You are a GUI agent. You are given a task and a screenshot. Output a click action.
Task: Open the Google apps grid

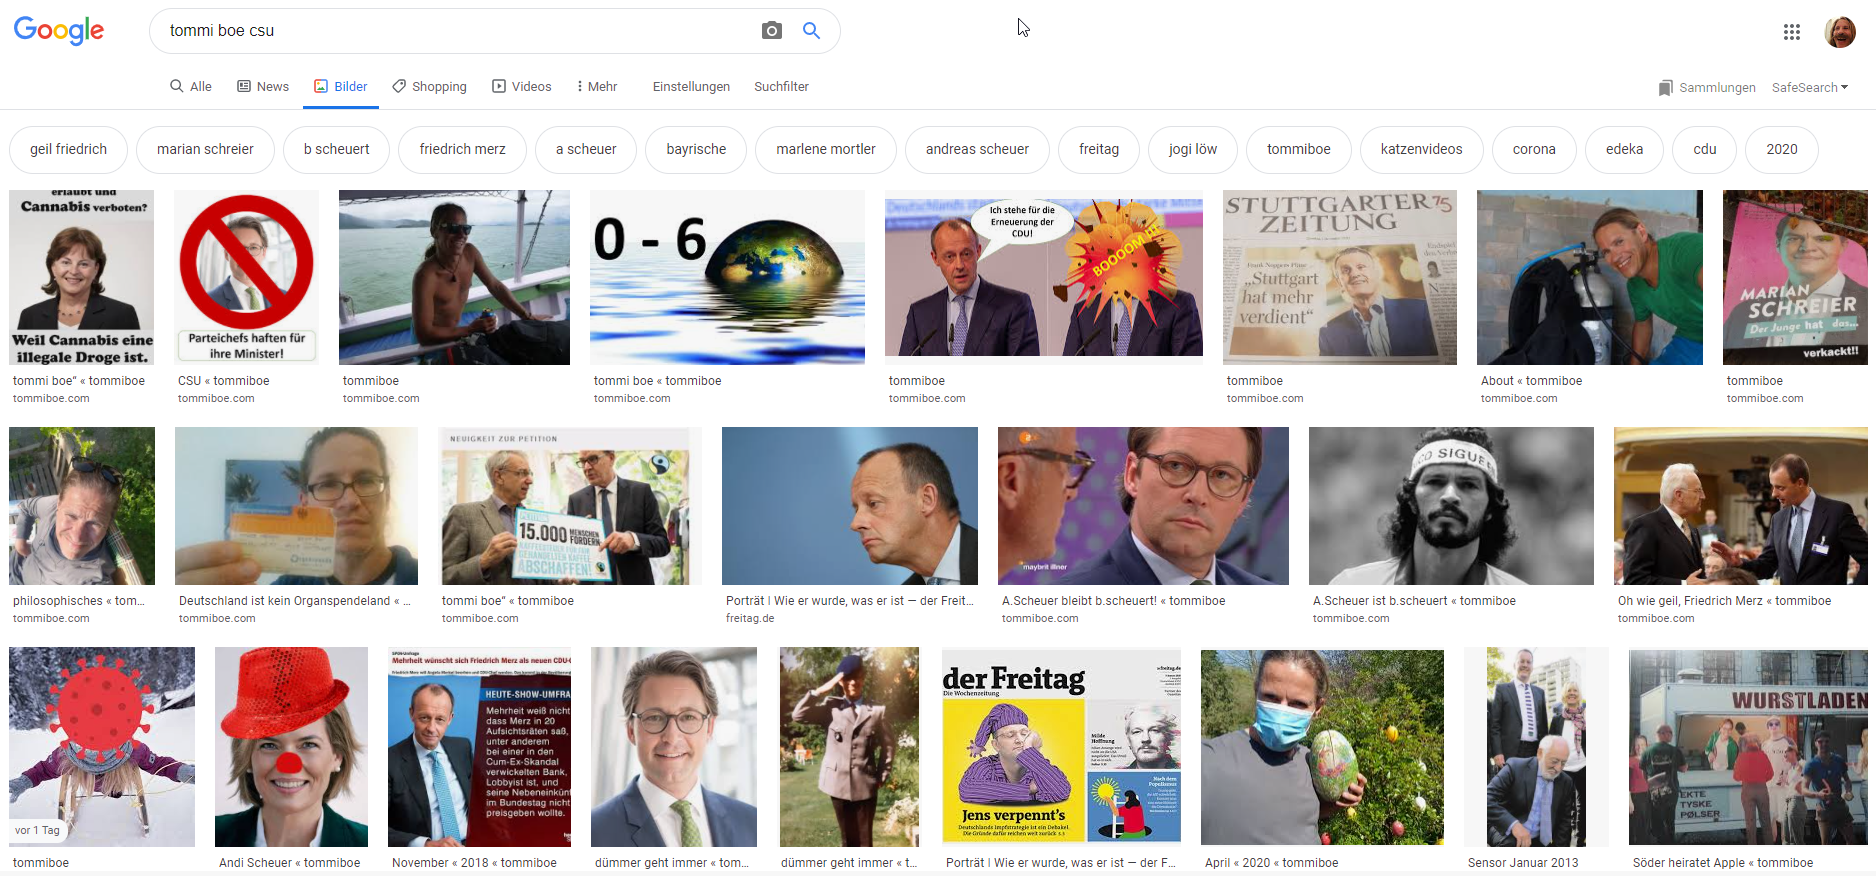1791,32
